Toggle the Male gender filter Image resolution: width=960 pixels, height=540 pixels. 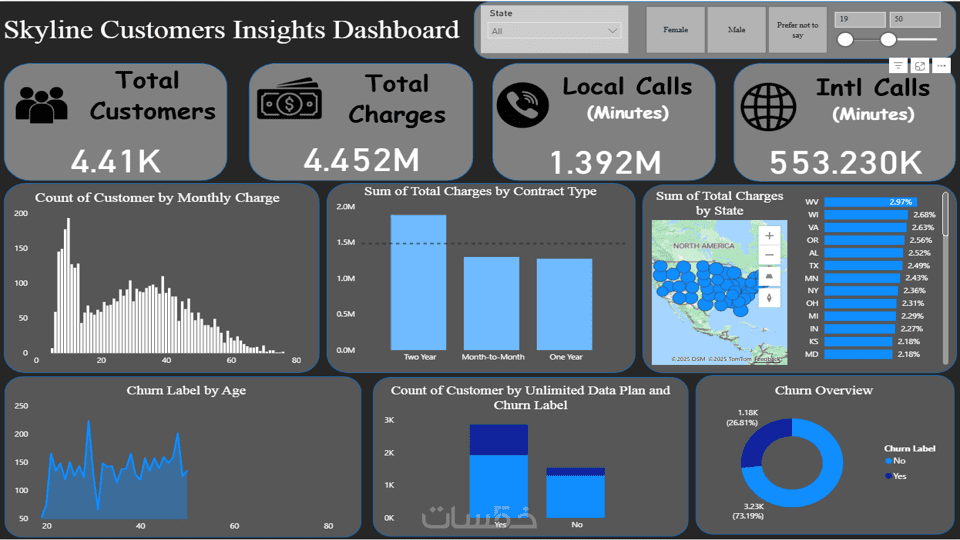pyautogui.click(x=737, y=29)
